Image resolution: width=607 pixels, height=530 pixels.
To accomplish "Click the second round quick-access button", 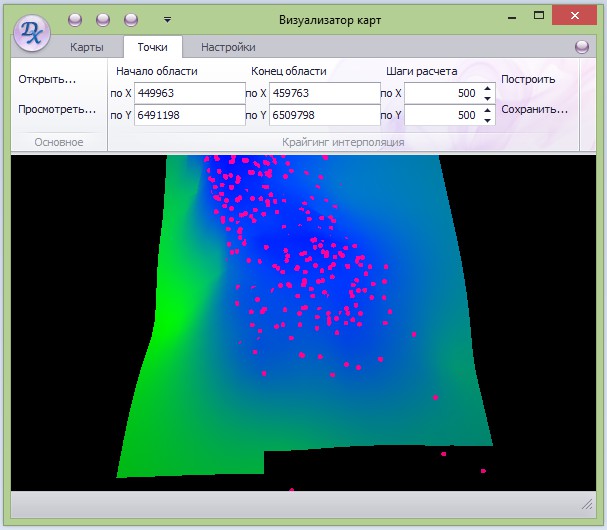I will (x=103, y=20).
